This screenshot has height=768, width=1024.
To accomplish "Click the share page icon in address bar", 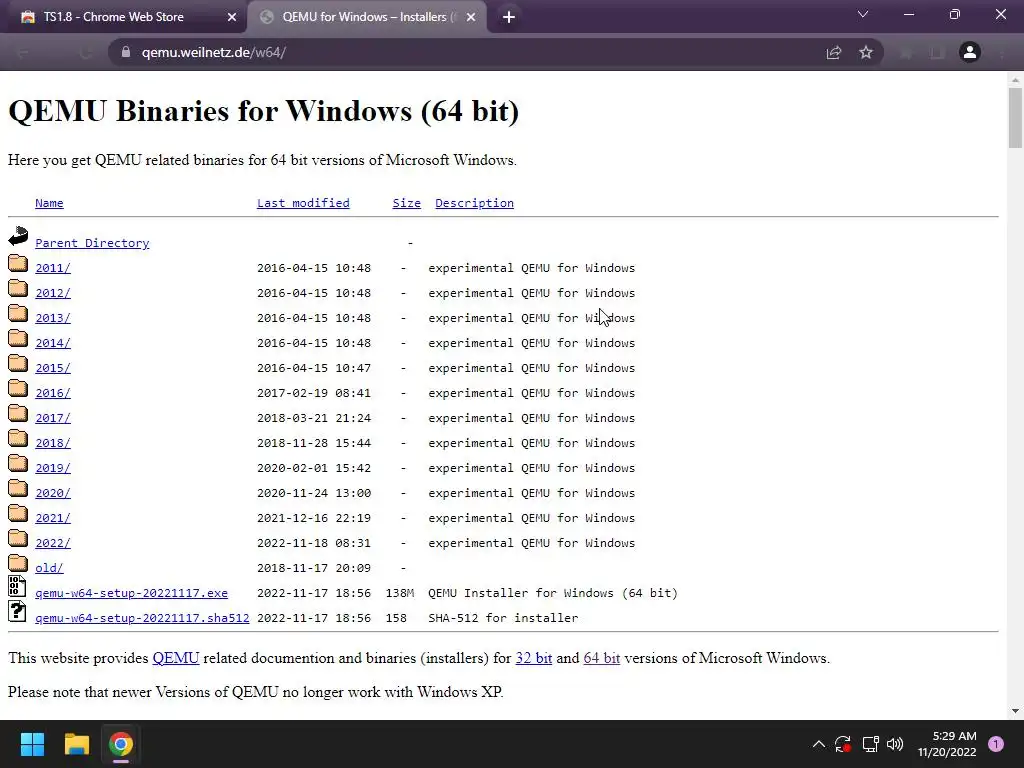I will [834, 52].
